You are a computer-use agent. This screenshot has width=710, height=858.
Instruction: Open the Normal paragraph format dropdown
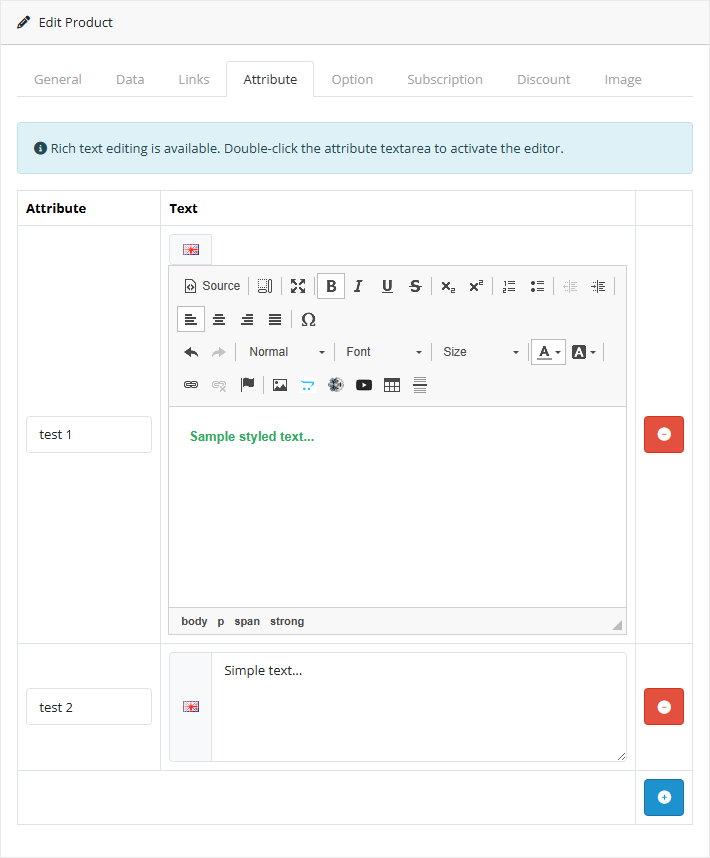pos(287,352)
